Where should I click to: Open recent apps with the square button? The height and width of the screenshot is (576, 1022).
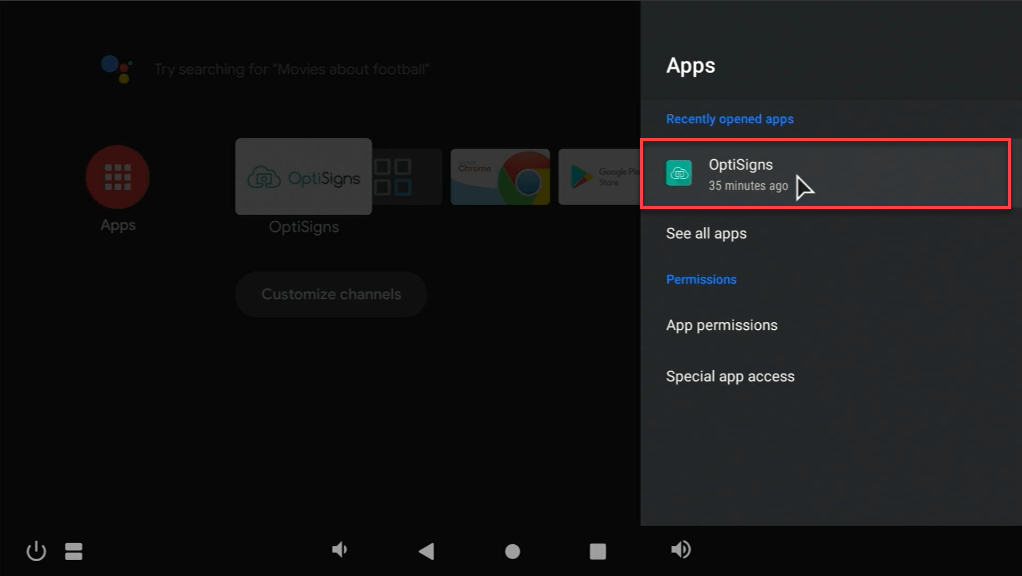(597, 550)
